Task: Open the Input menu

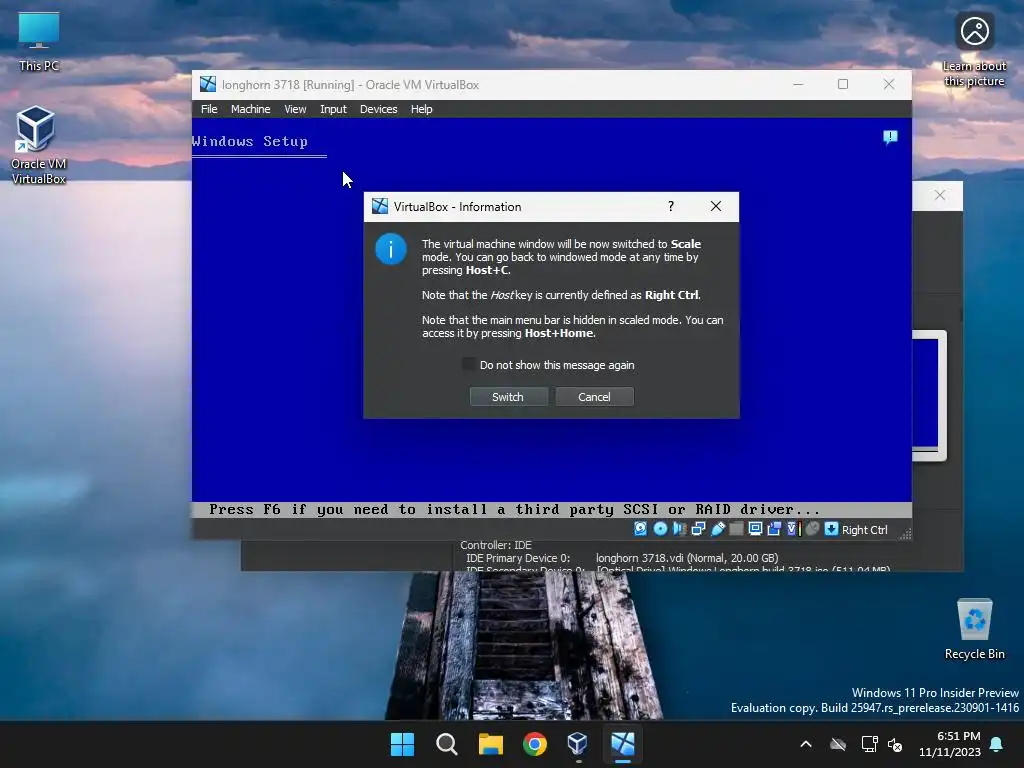Action: pyautogui.click(x=333, y=109)
